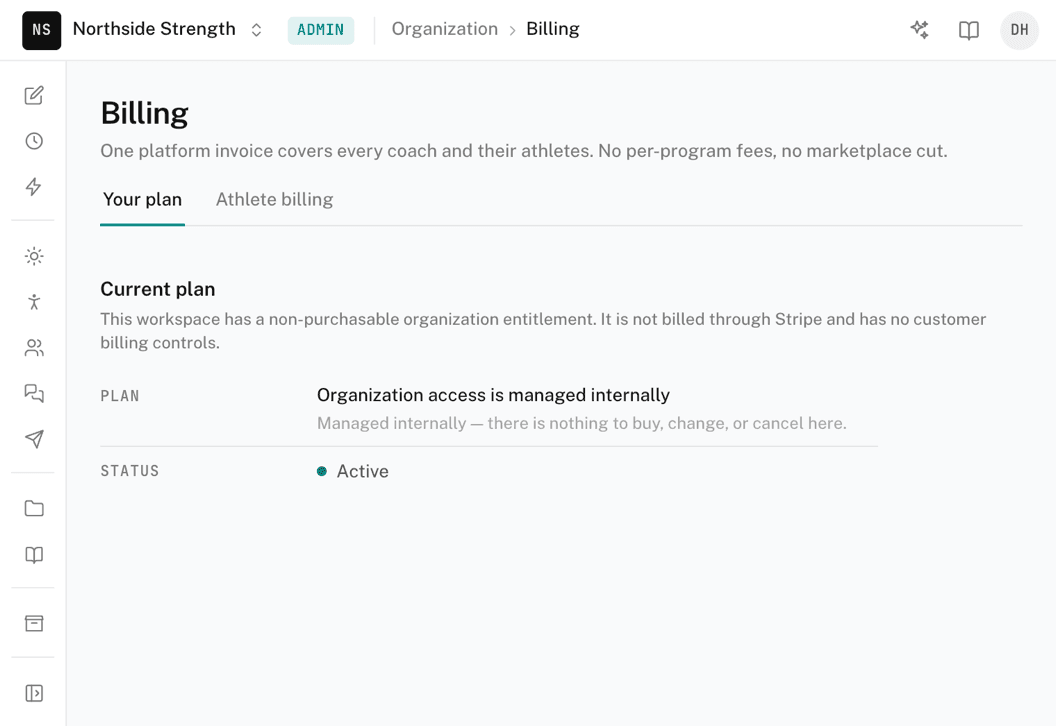The width and height of the screenshot is (1056, 726).
Task: Click the Billing page heading
Action: coord(144,113)
